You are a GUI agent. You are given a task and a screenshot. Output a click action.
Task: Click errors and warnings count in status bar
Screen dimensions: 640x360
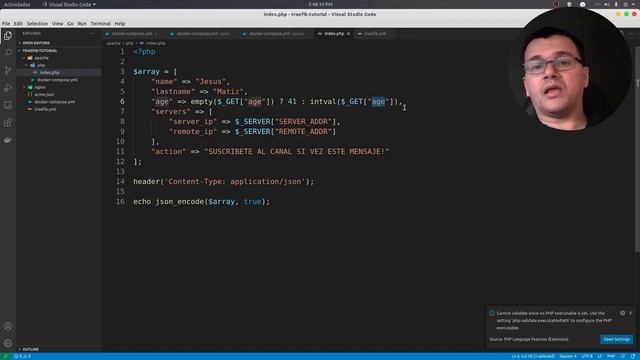click(22, 356)
